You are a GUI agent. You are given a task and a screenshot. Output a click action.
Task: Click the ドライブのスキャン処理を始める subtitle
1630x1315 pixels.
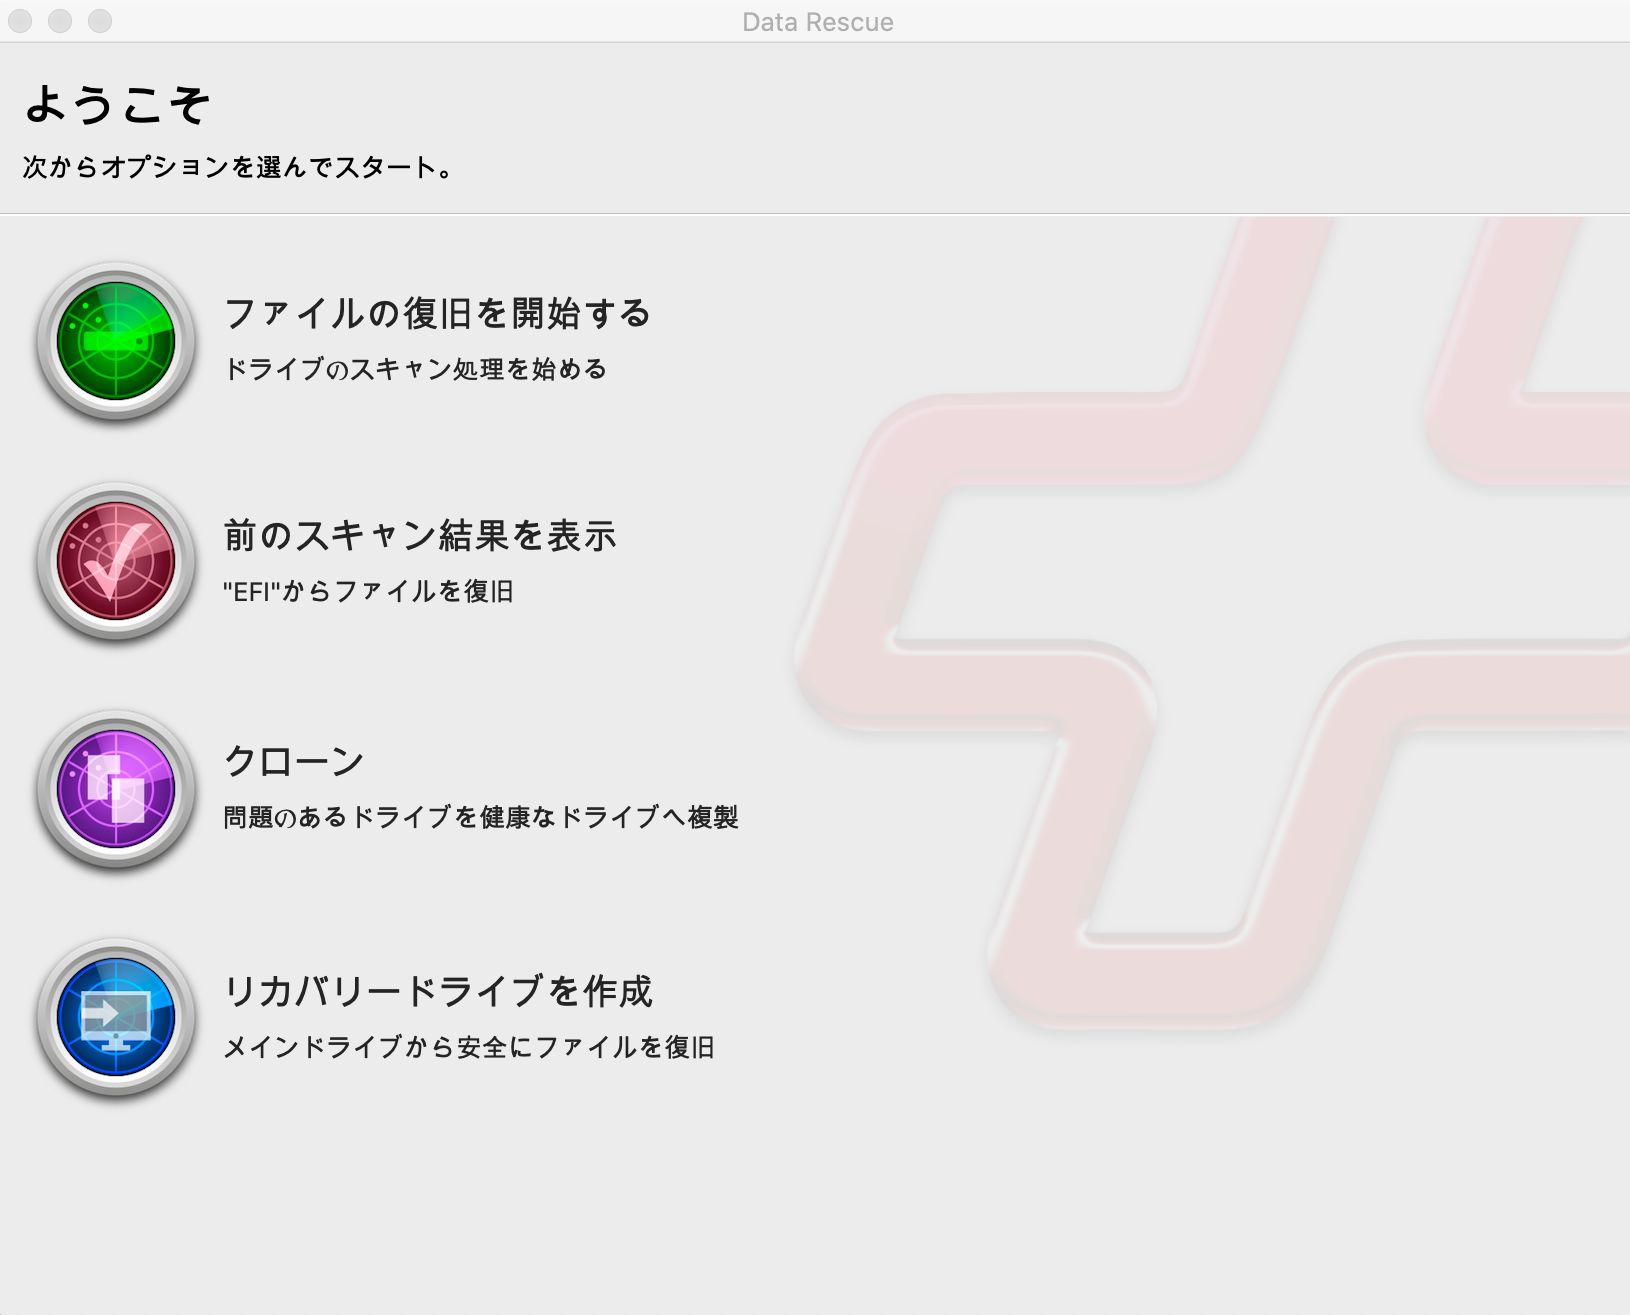(415, 369)
